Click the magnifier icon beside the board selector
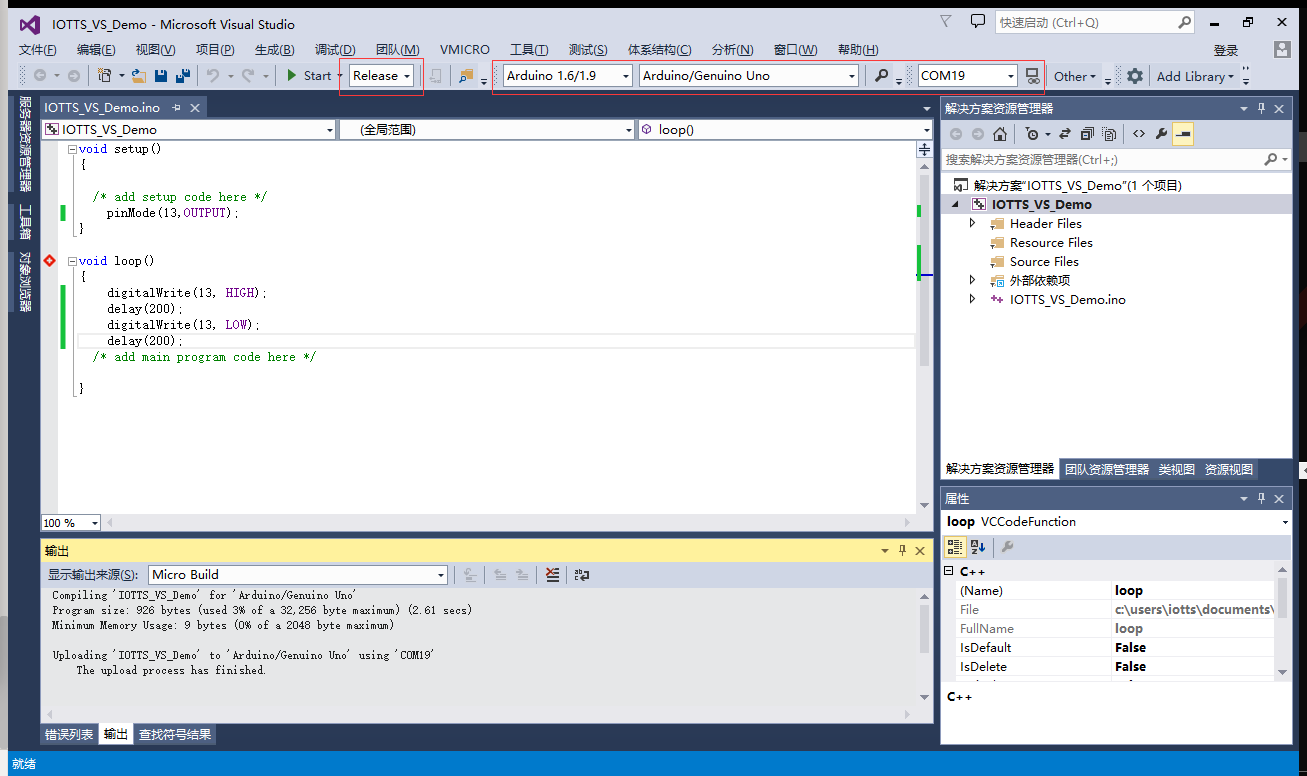Viewport: 1307px width, 776px height. (881, 75)
